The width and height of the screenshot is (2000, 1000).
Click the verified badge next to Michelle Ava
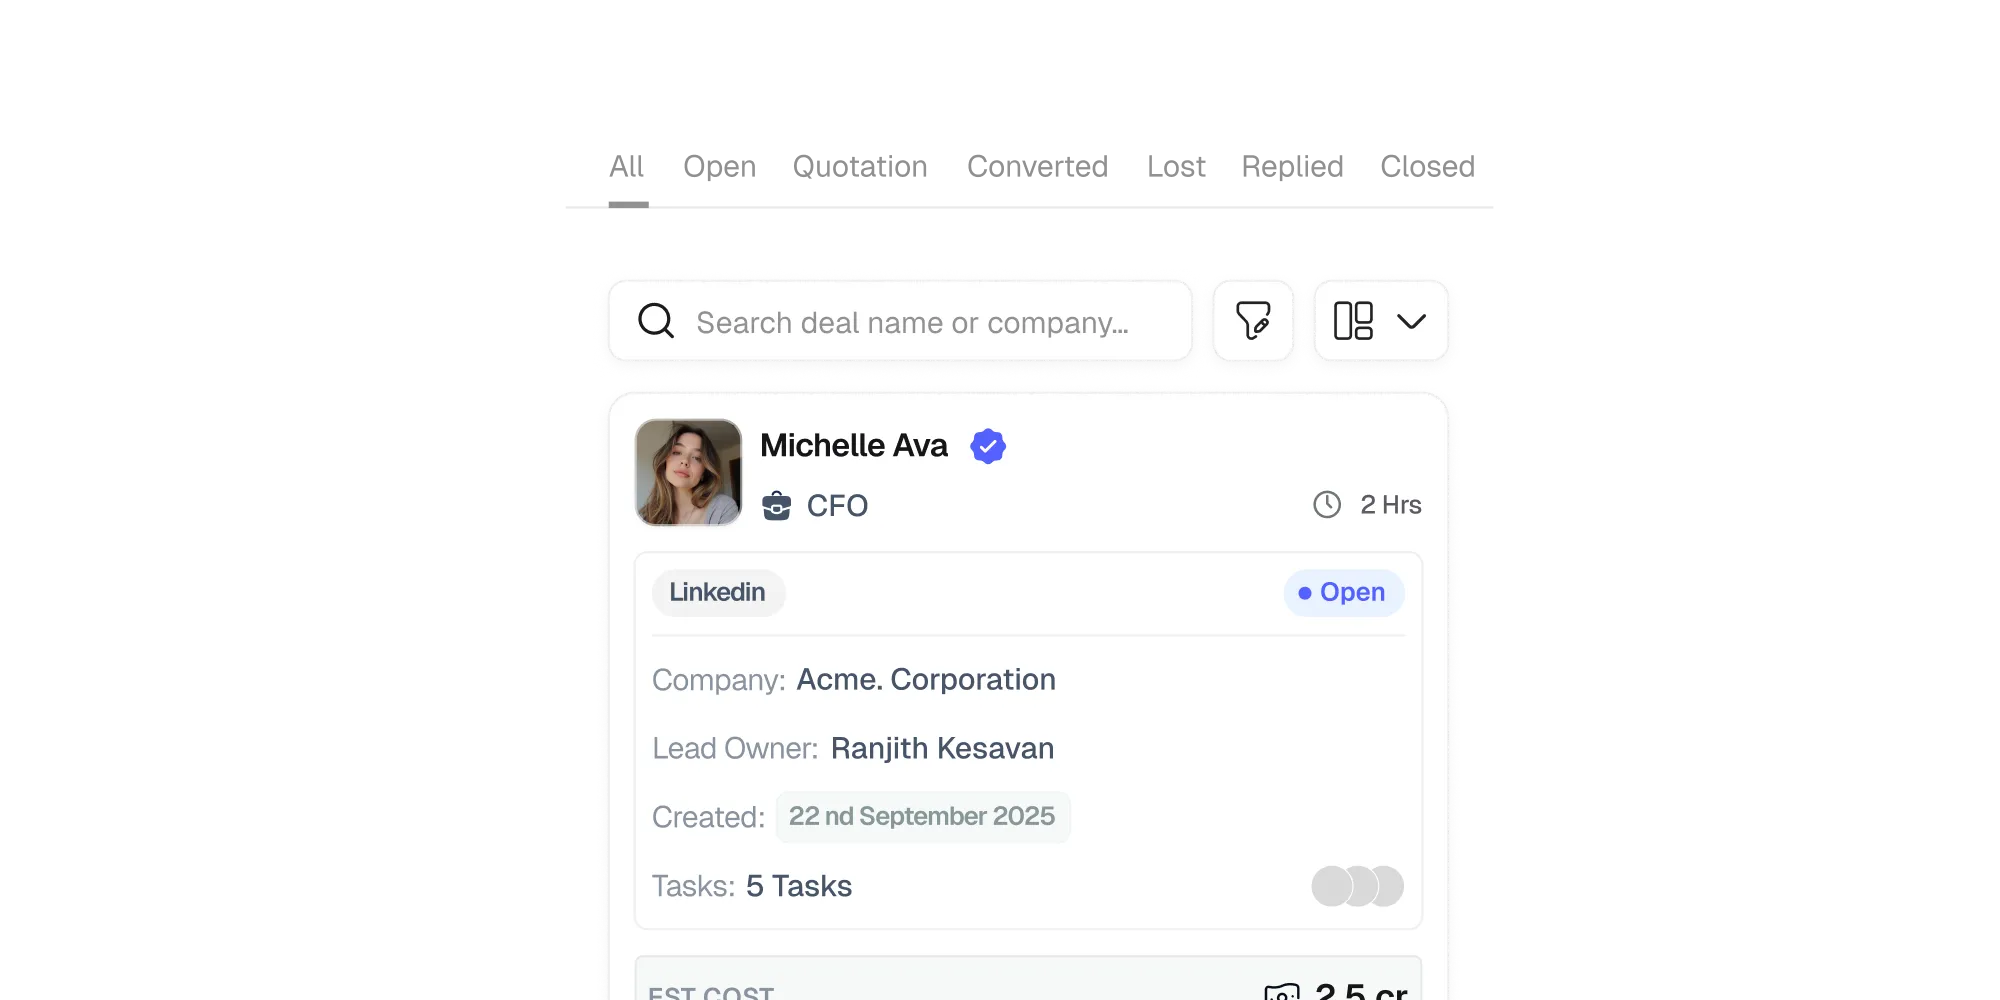coord(987,446)
